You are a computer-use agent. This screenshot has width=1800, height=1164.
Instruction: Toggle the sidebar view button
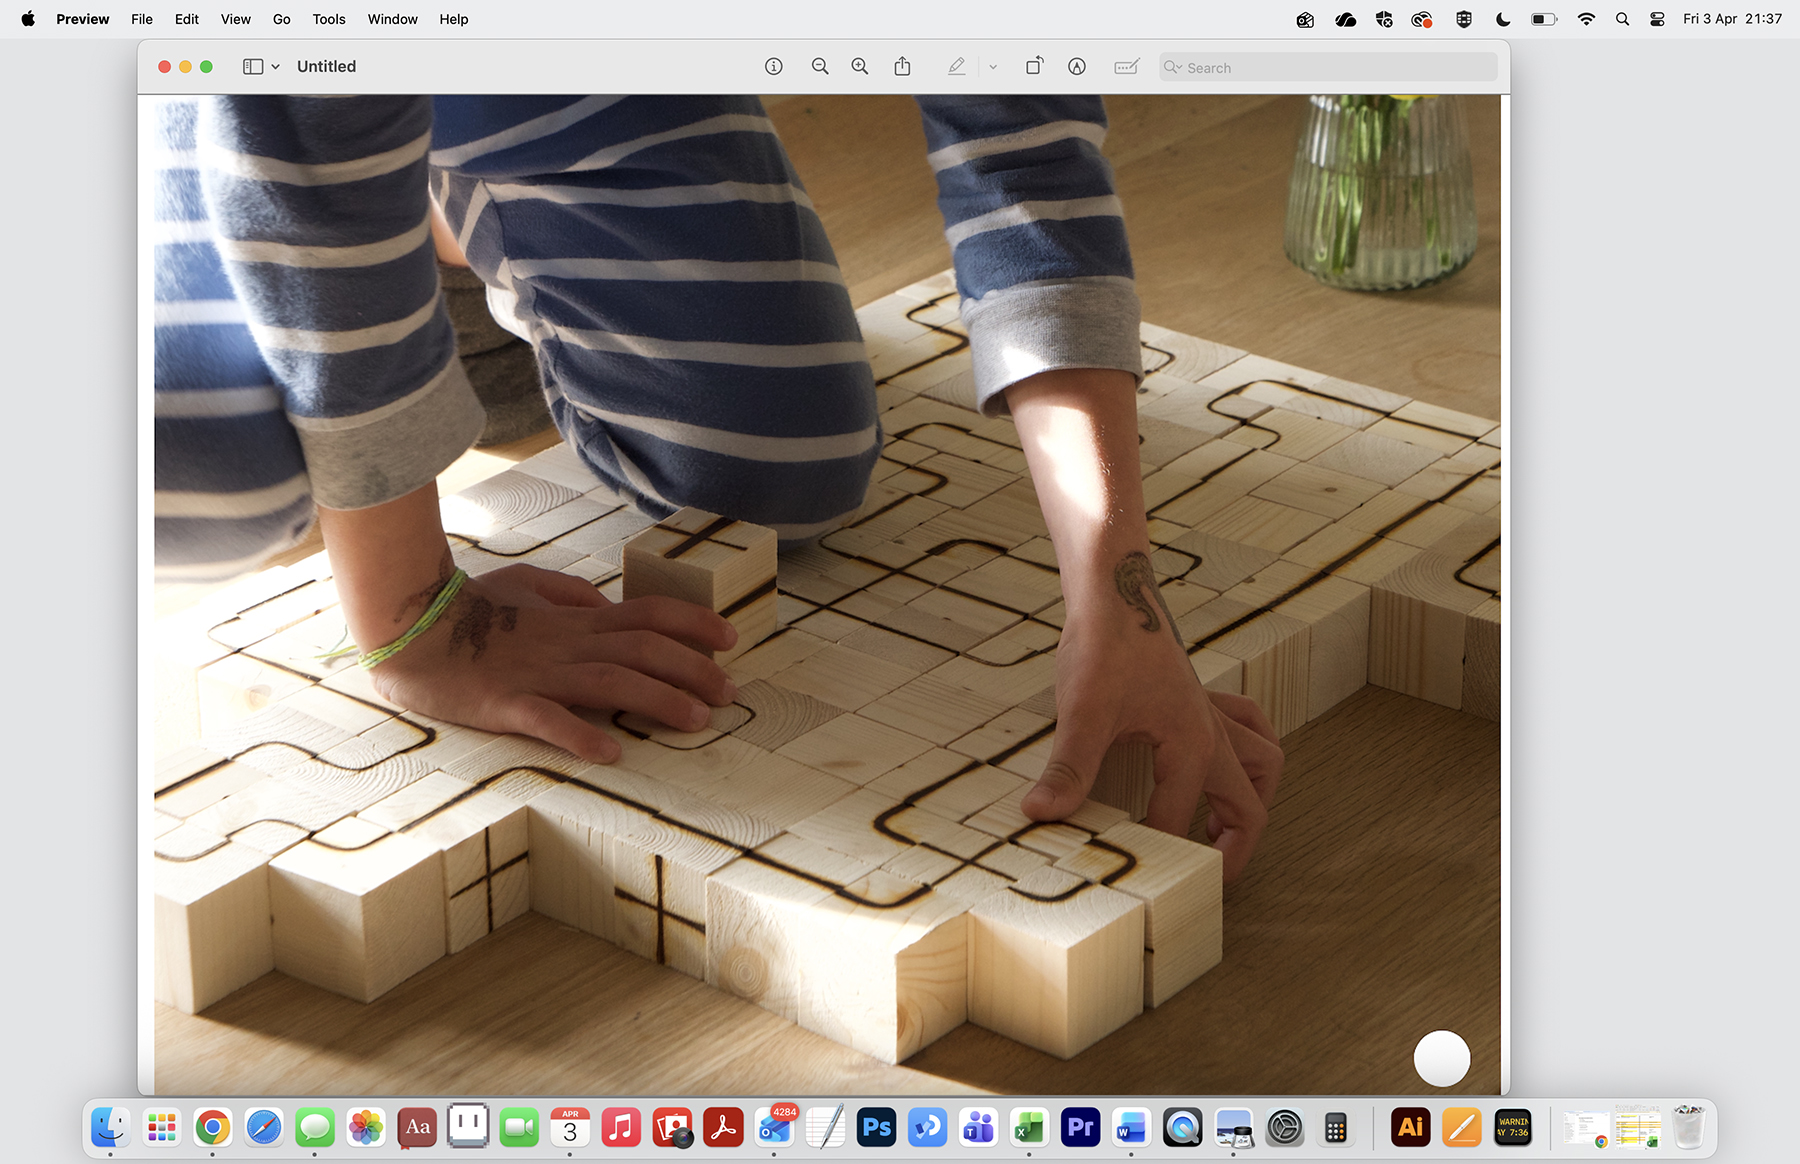pos(253,67)
